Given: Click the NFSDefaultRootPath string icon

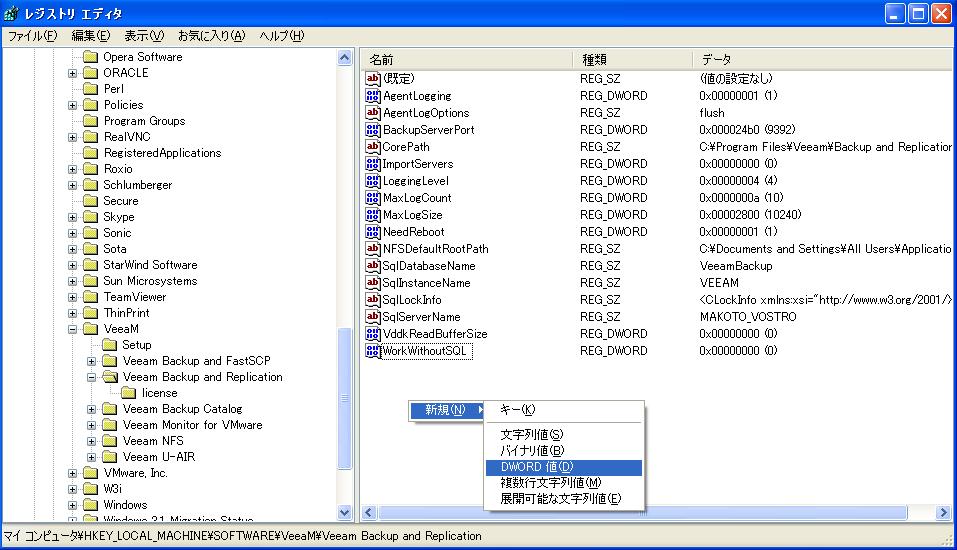Looking at the screenshot, I should pos(372,249).
